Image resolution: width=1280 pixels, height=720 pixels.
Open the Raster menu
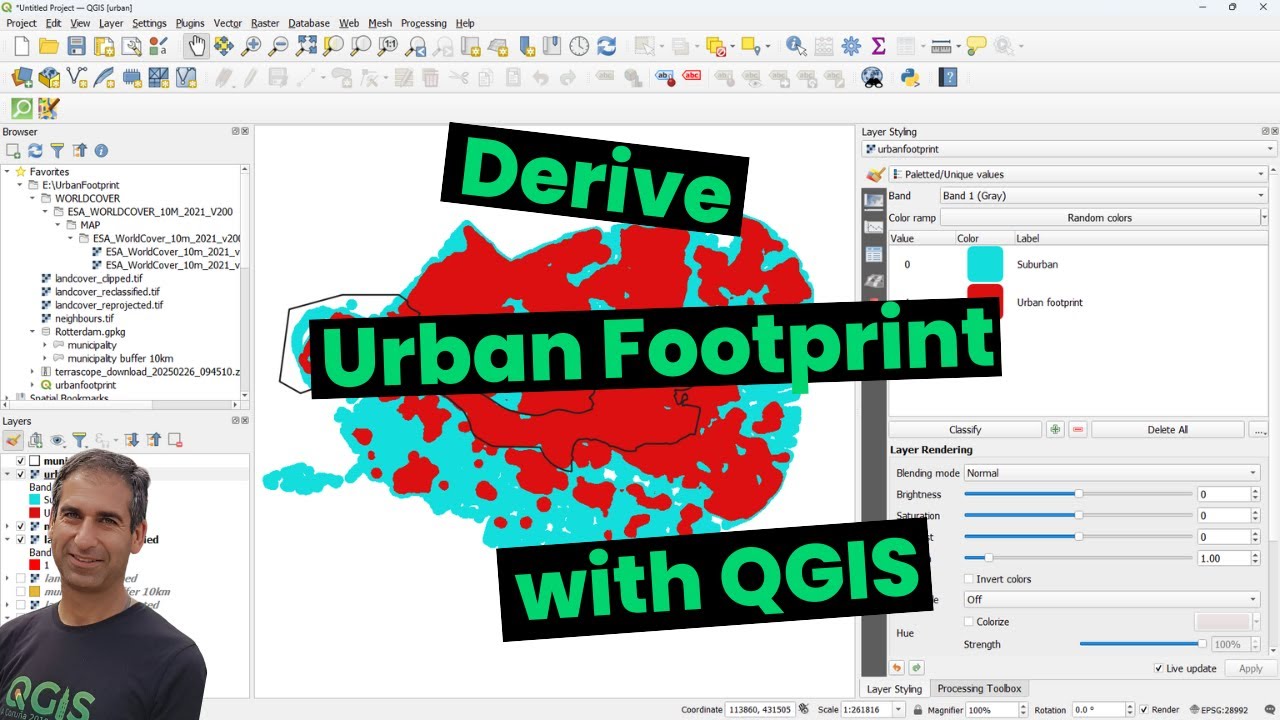(x=265, y=23)
